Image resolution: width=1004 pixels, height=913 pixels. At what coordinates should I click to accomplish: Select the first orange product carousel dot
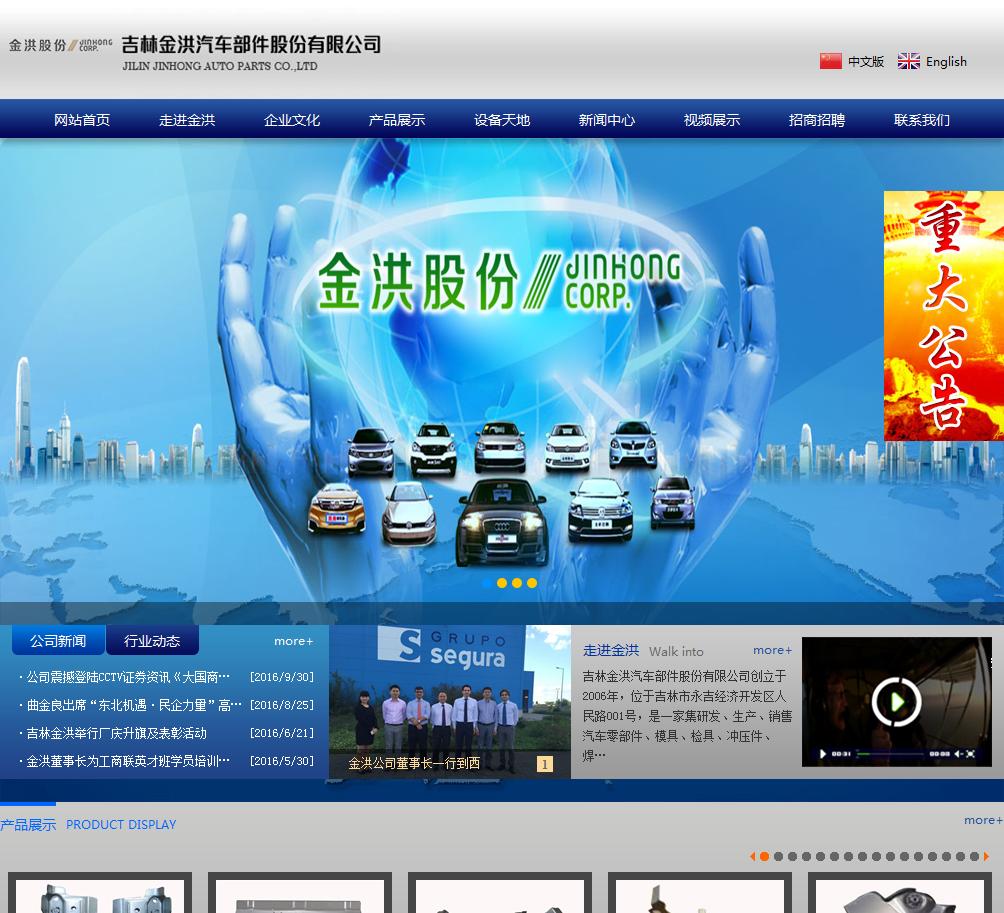[x=765, y=856]
